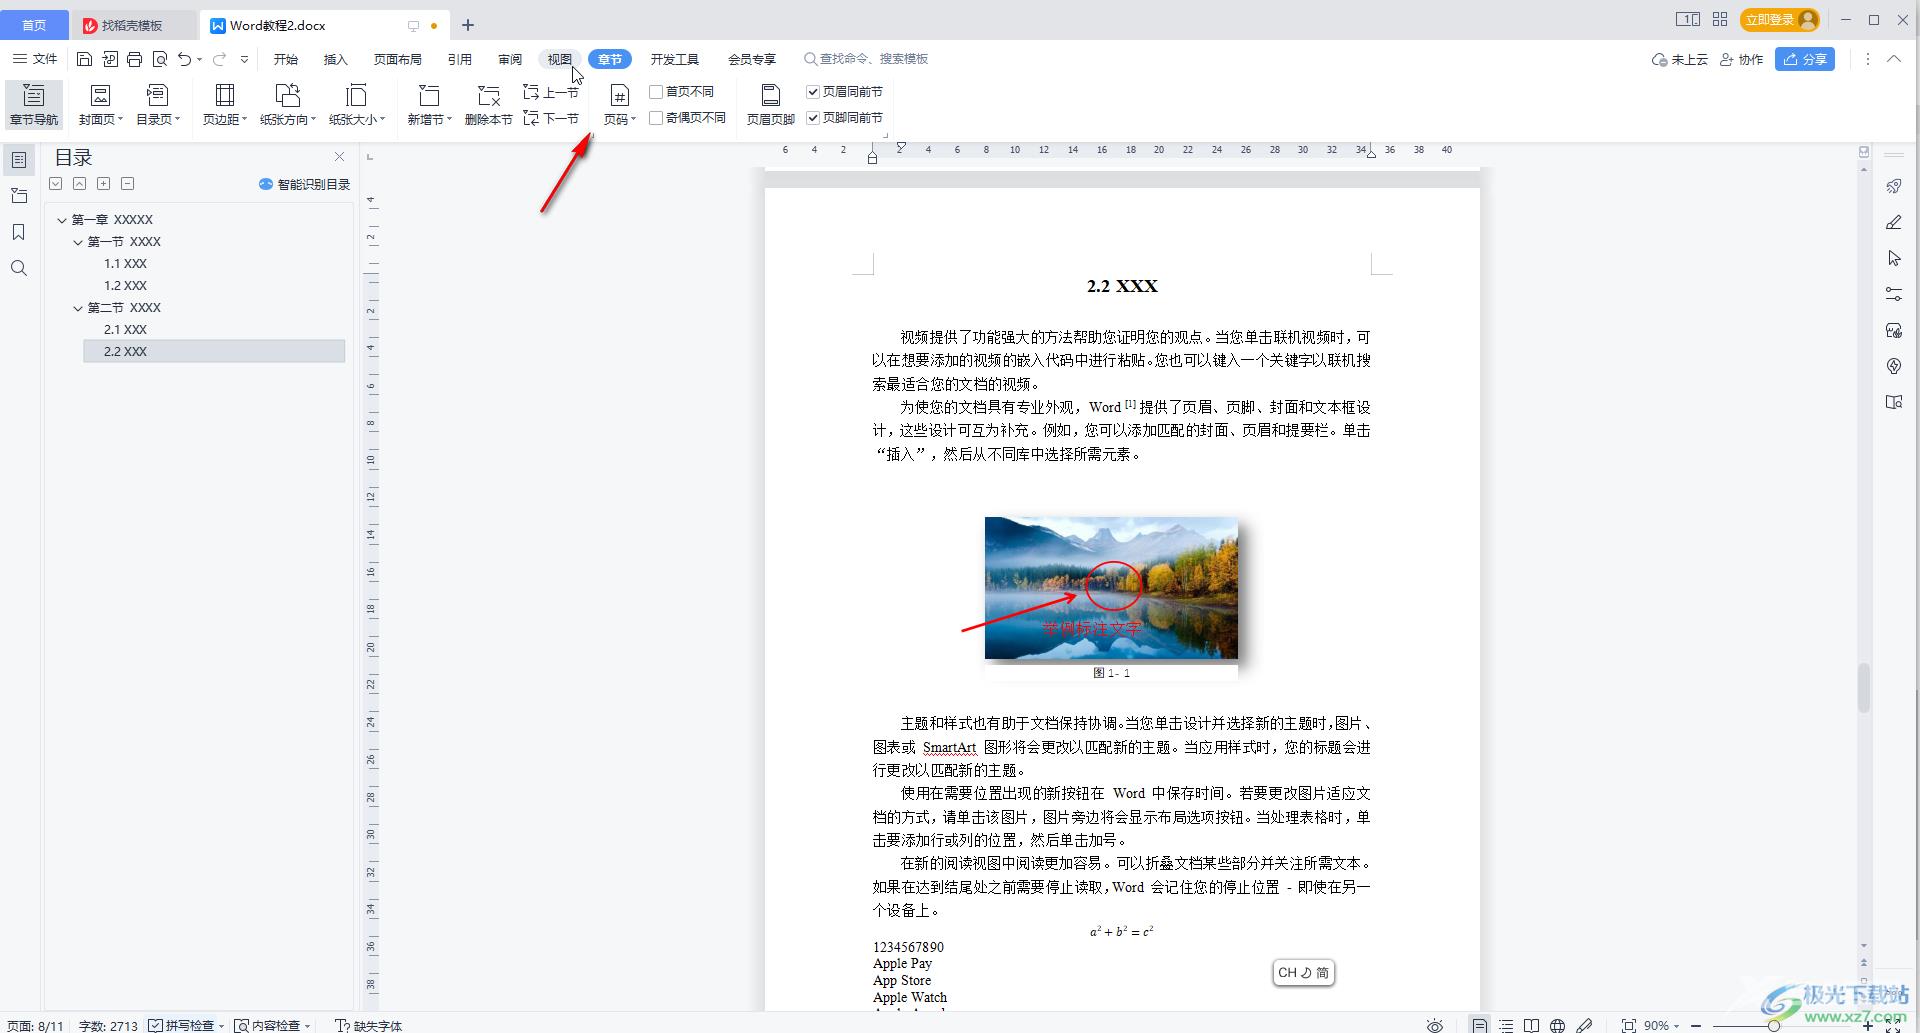This screenshot has height=1033, width=1920.
Task: Click the search commands field 查找命令
Action: (866, 59)
